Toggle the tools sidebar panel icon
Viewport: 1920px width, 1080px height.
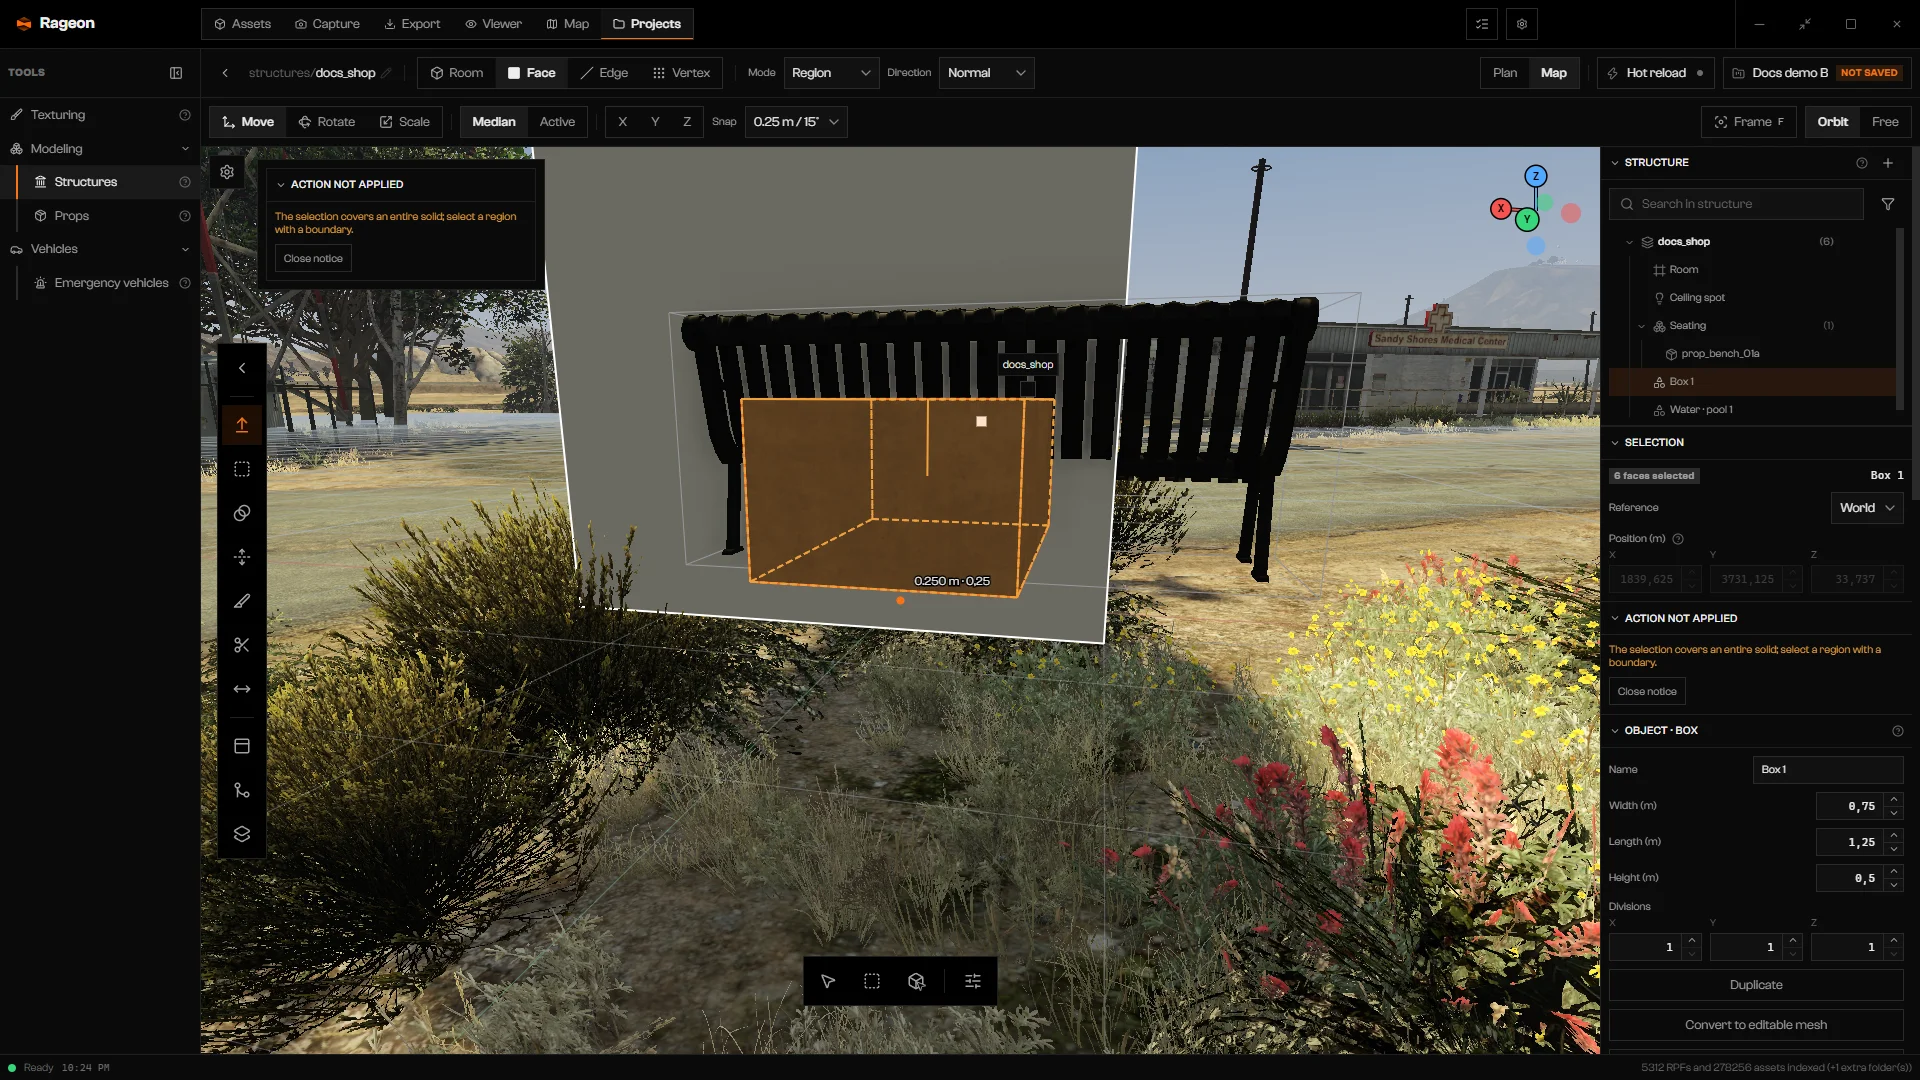click(x=176, y=73)
